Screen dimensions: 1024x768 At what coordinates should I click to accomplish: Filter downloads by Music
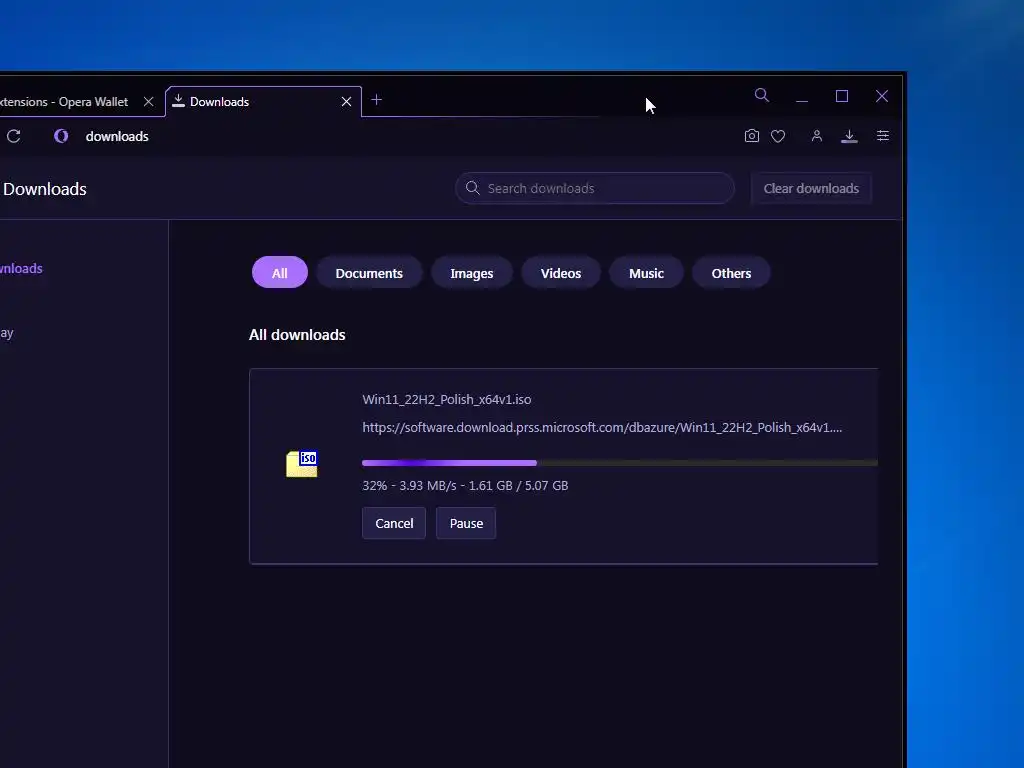647,273
